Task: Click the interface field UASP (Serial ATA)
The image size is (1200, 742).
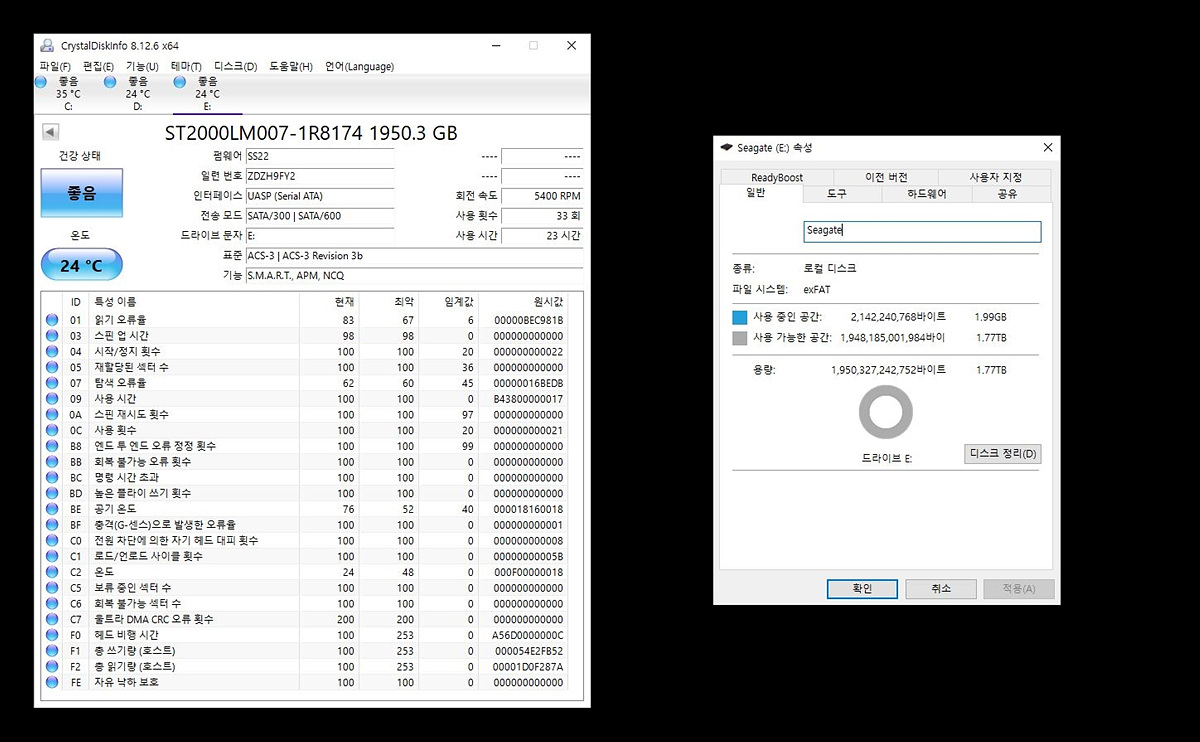Action: pos(319,196)
